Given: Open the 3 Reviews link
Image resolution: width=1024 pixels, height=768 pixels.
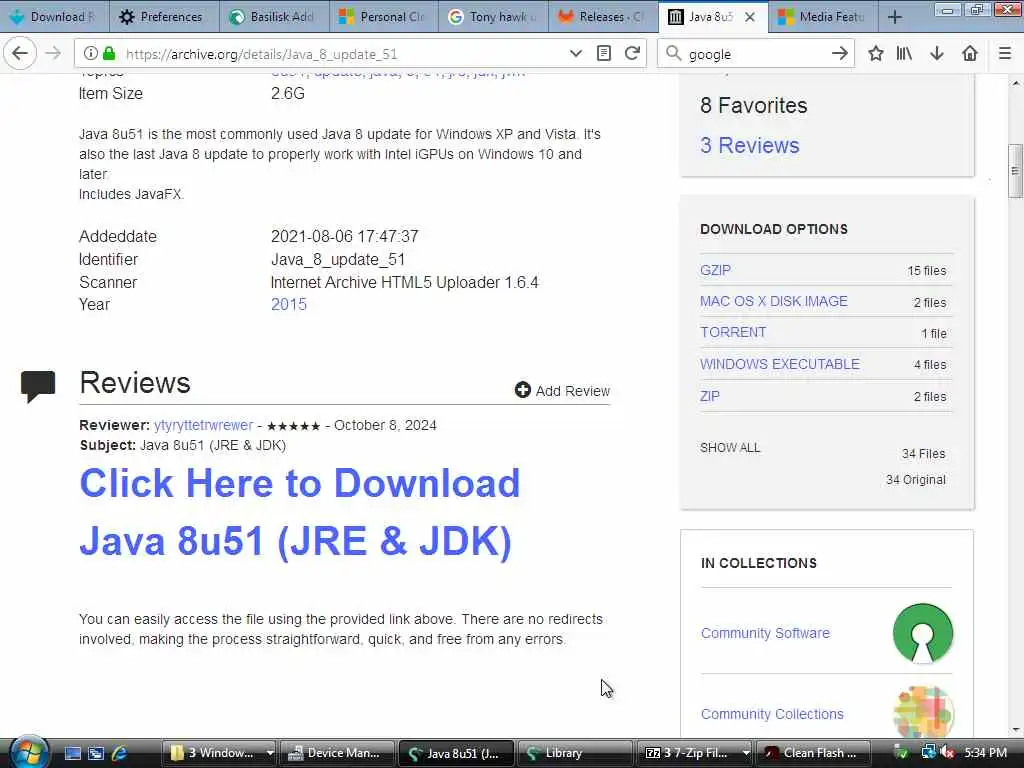Looking at the screenshot, I should (750, 145).
